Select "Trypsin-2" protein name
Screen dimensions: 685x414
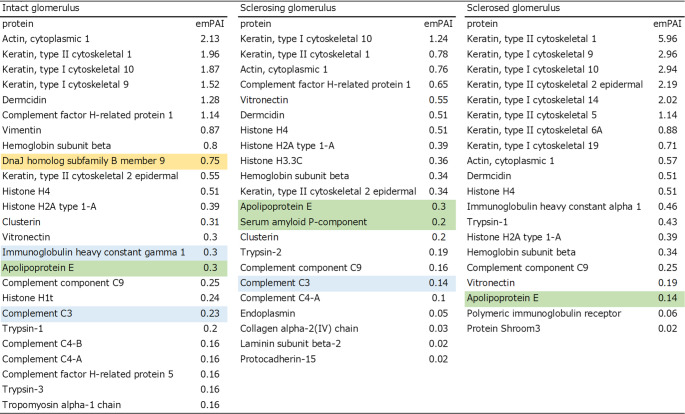tap(261, 252)
